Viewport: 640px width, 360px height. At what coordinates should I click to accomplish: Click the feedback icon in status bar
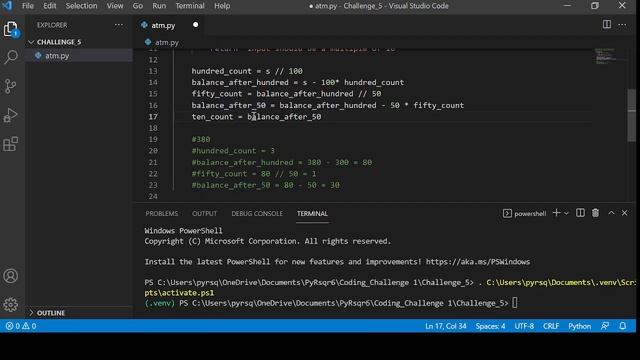pos(605,326)
